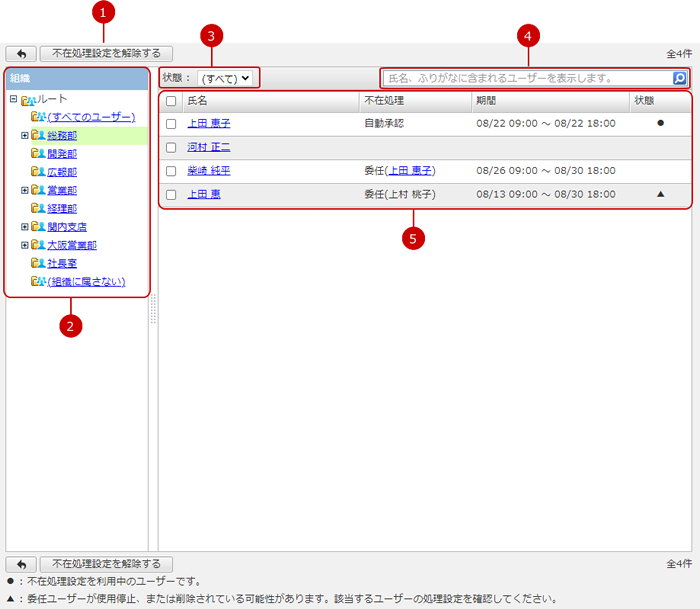
Task: Click the folder icon next to 関内支店
Action: 38,227
